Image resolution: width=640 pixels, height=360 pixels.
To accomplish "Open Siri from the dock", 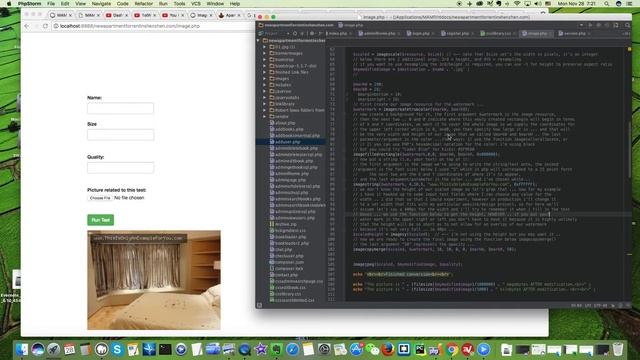I will [x=38, y=349].
